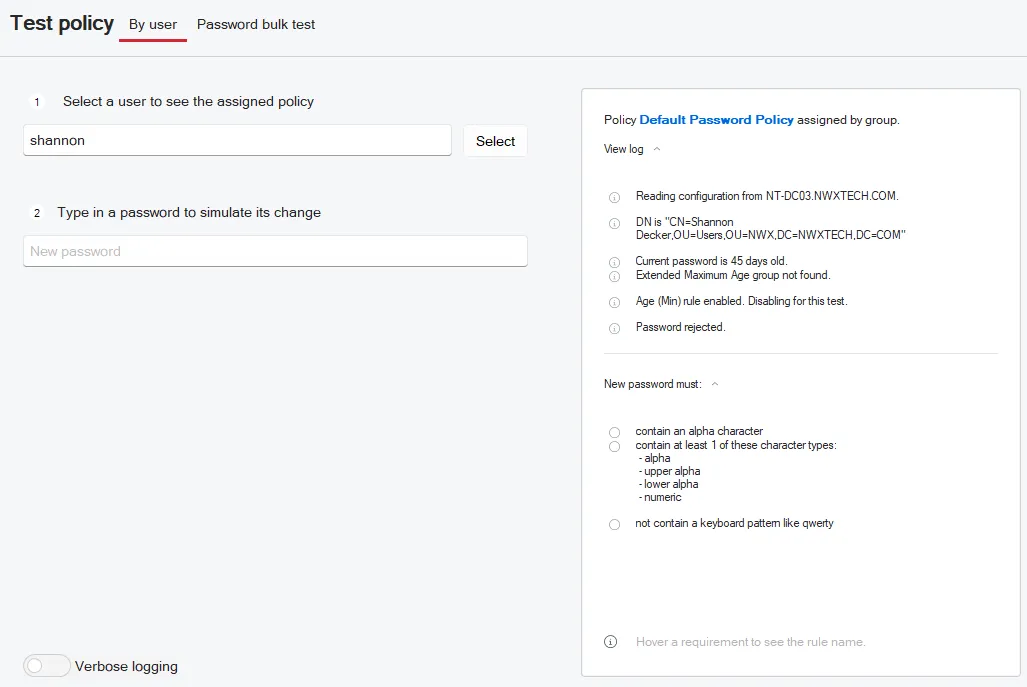Focus the user field containing shannon

click(x=237, y=140)
